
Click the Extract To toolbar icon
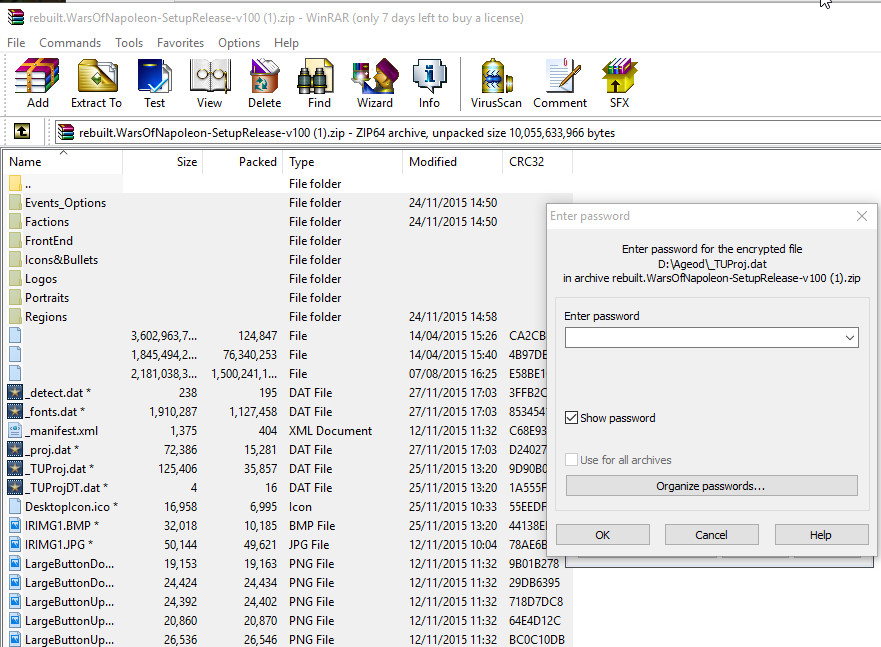96,83
